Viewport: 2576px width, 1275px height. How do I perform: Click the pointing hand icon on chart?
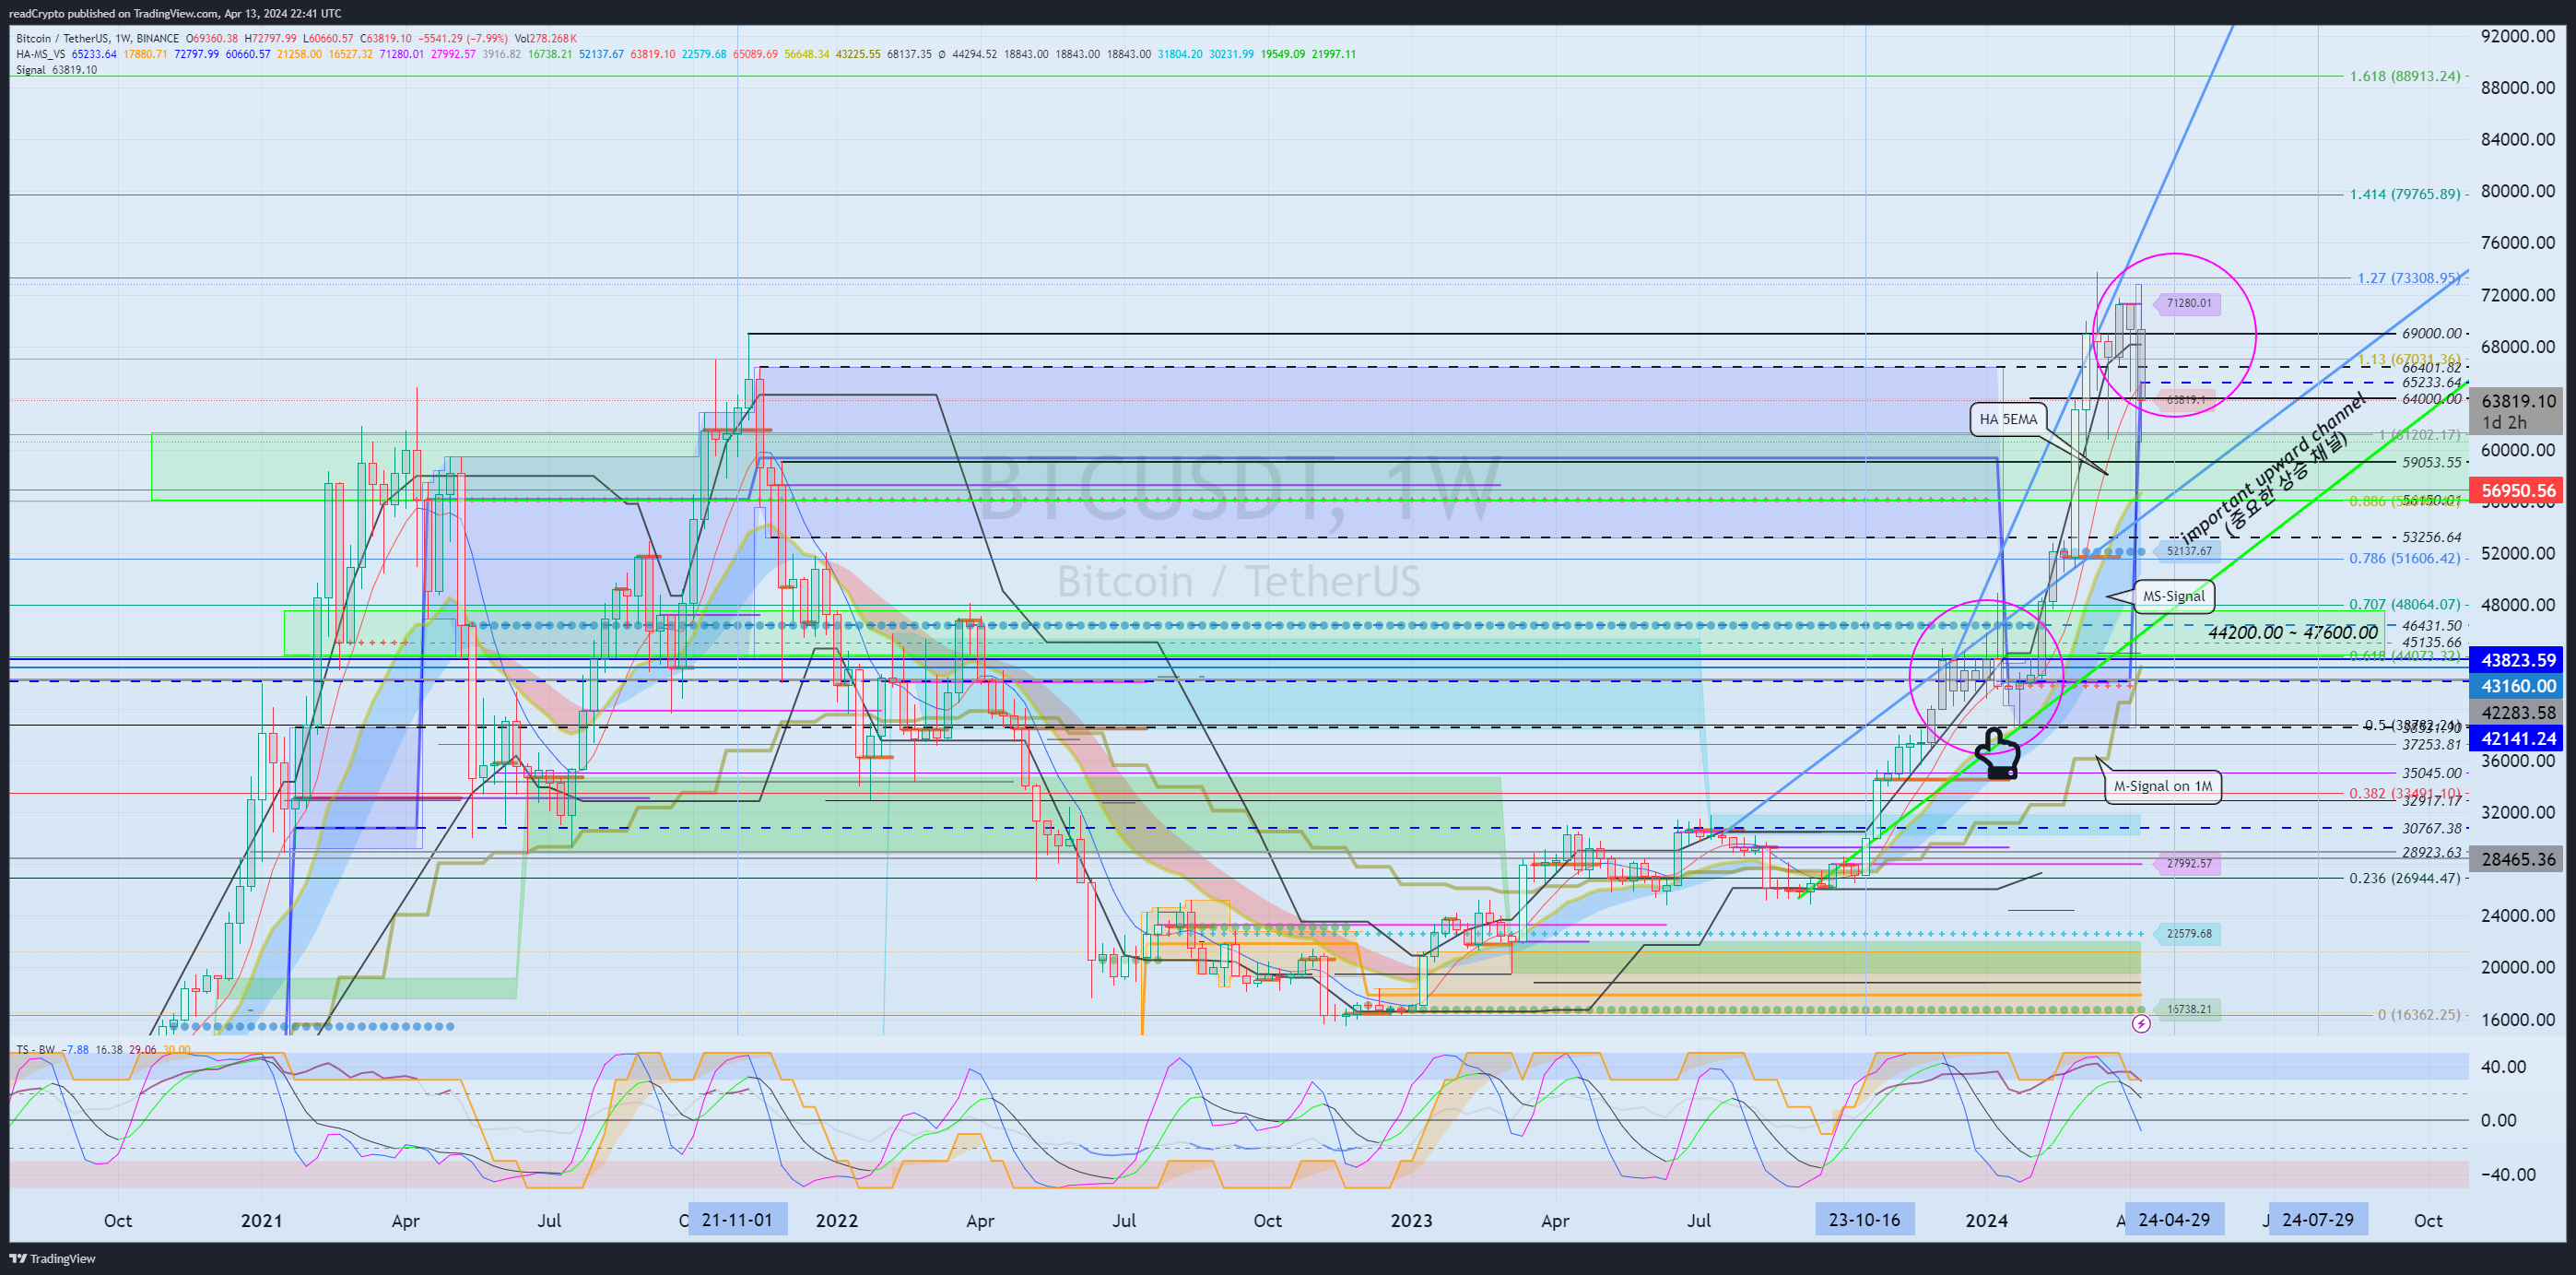pyautogui.click(x=1998, y=754)
